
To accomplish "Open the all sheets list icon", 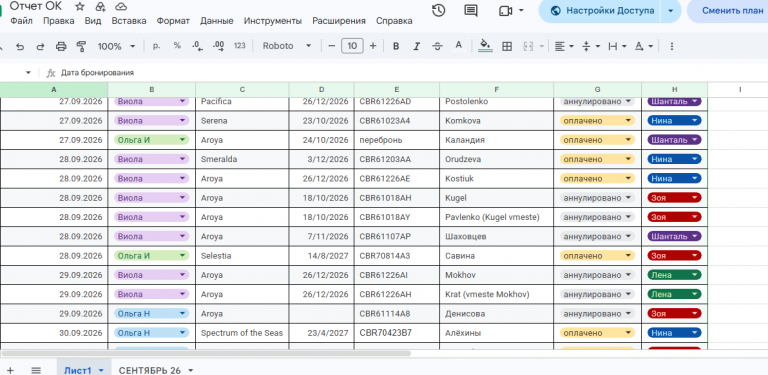I will [36, 370].
